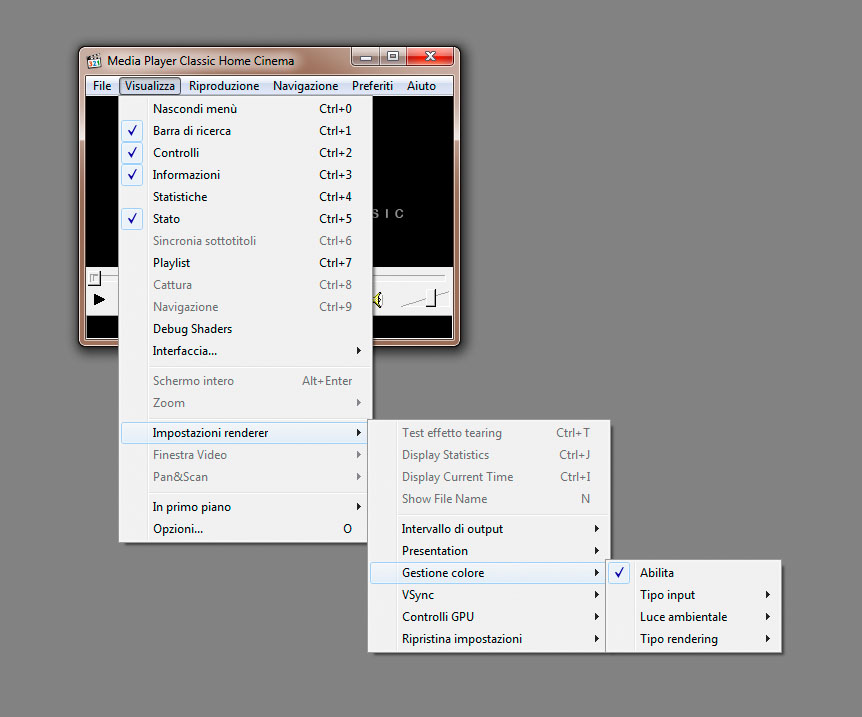The height and width of the screenshot is (717, 862).
Task: Maximize the Media Player Classic window
Action: (393, 57)
